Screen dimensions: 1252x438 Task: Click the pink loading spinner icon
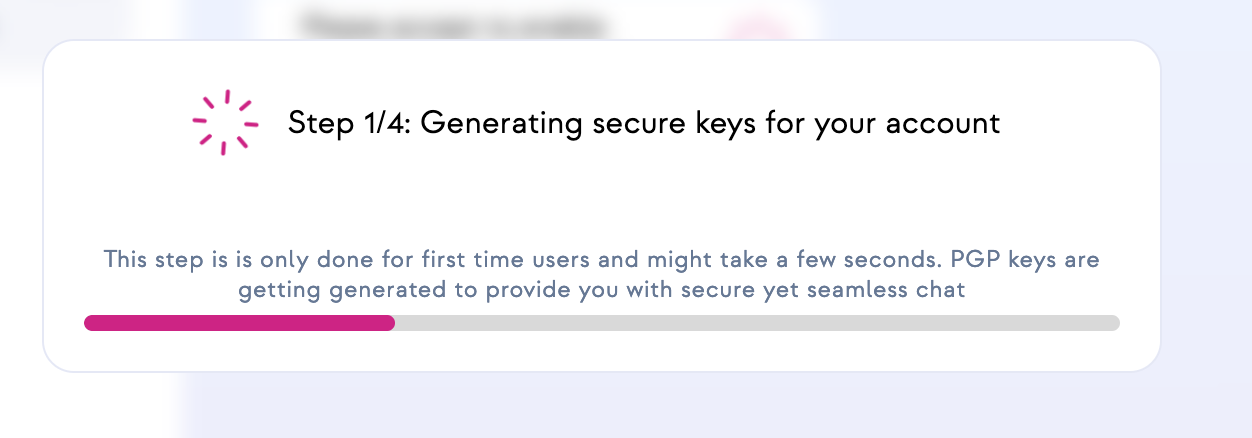coord(225,123)
